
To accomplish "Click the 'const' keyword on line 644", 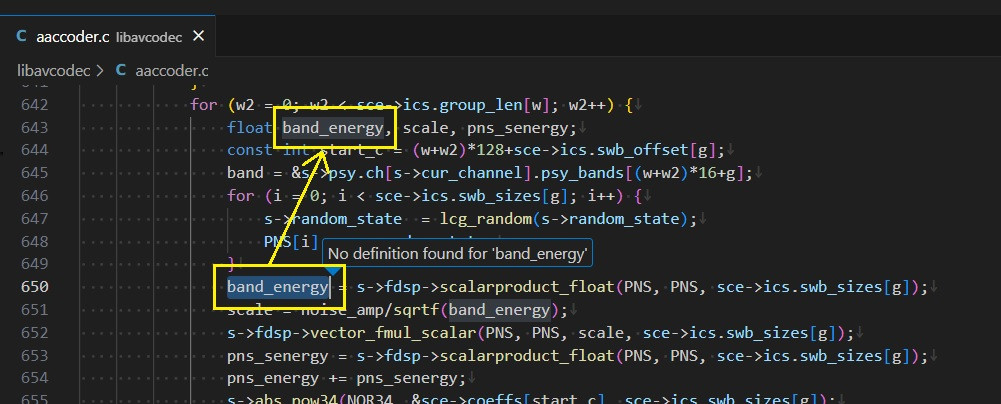I will tap(250, 151).
